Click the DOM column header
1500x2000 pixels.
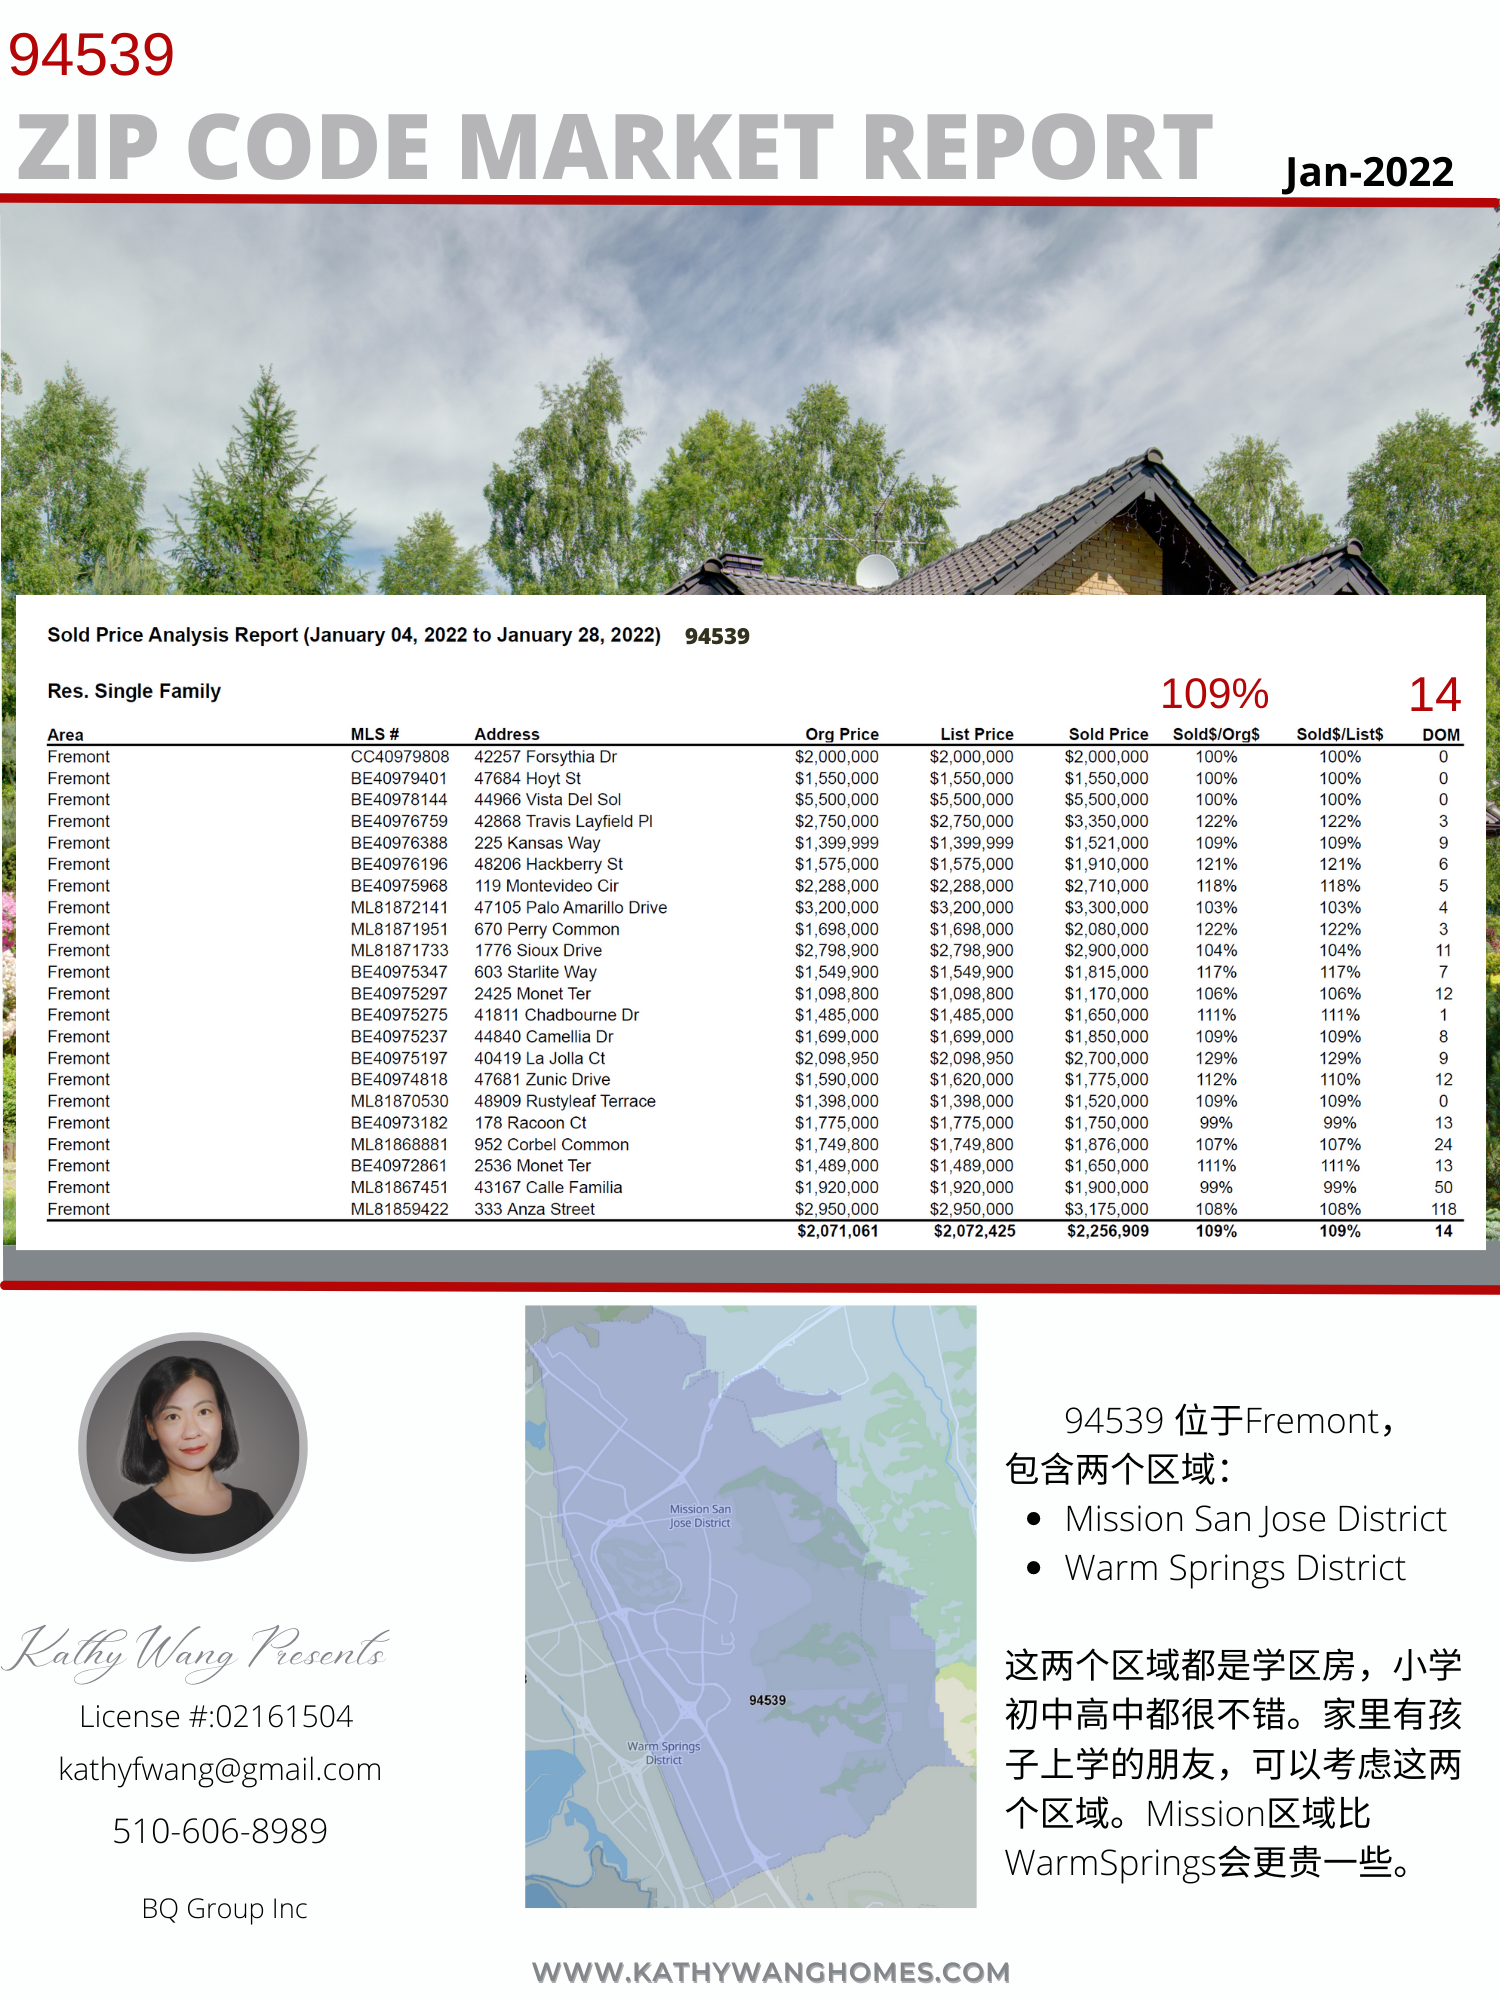[1441, 734]
